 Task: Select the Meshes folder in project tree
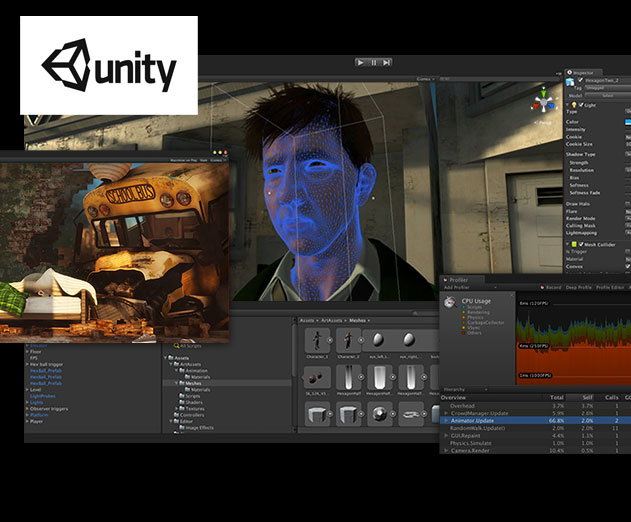(x=190, y=383)
